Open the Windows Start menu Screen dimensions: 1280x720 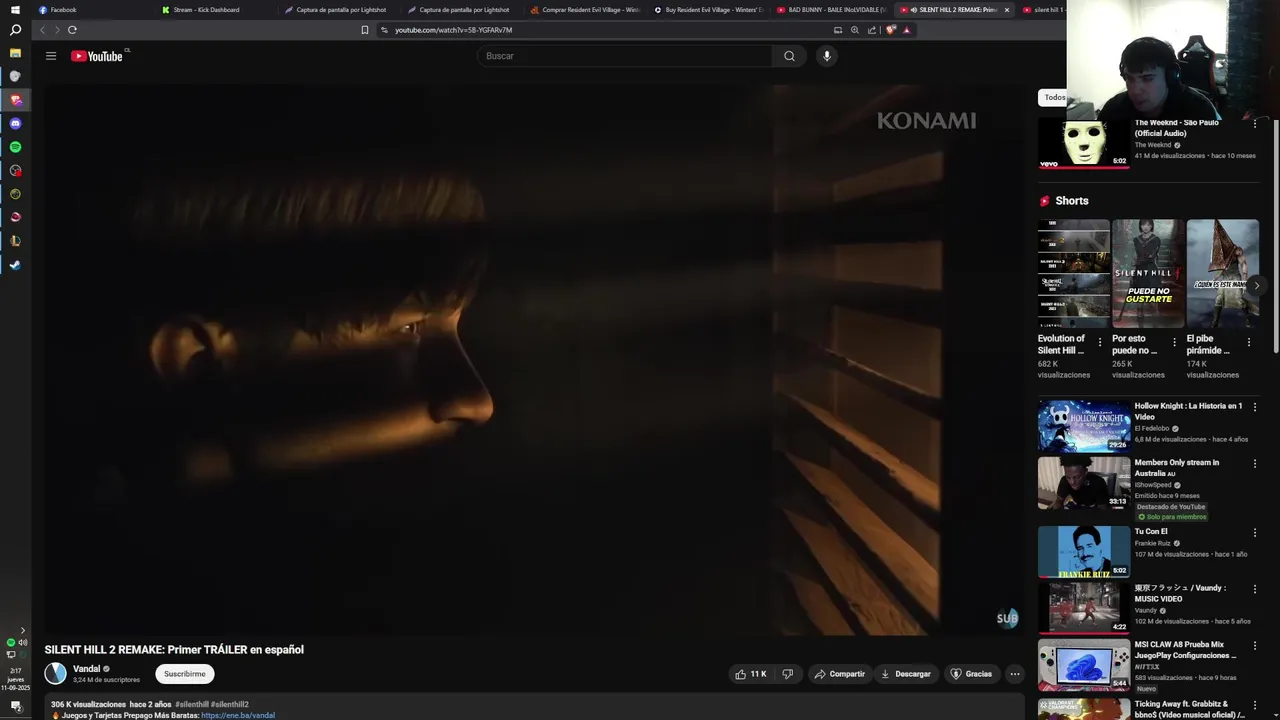(x=15, y=9)
